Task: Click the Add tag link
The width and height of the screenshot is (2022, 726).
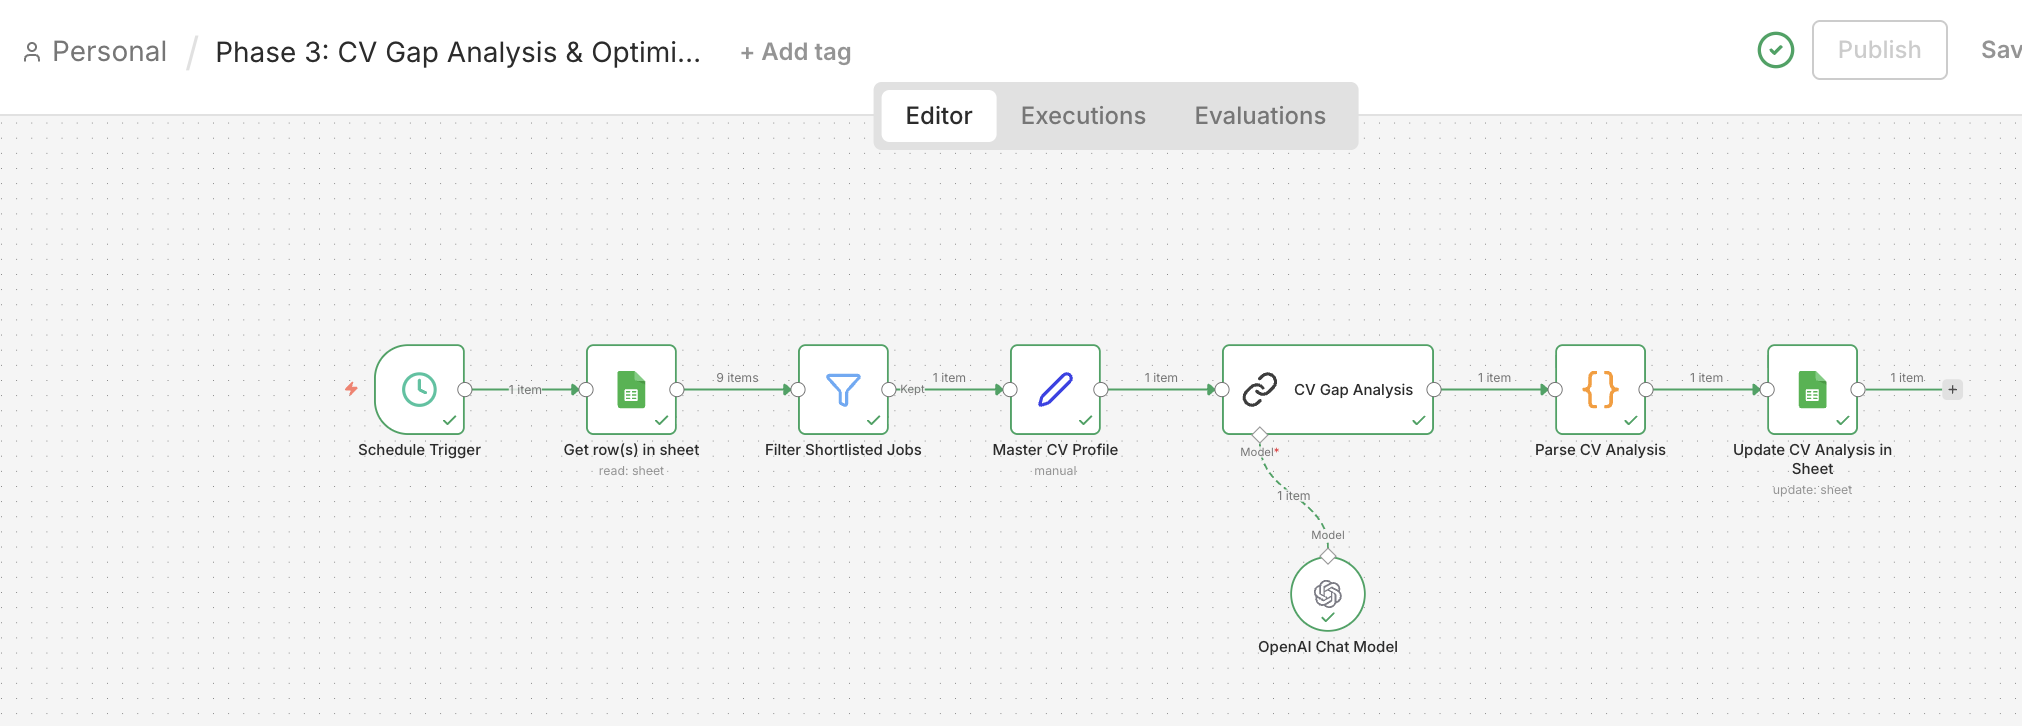Action: pyautogui.click(x=796, y=52)
